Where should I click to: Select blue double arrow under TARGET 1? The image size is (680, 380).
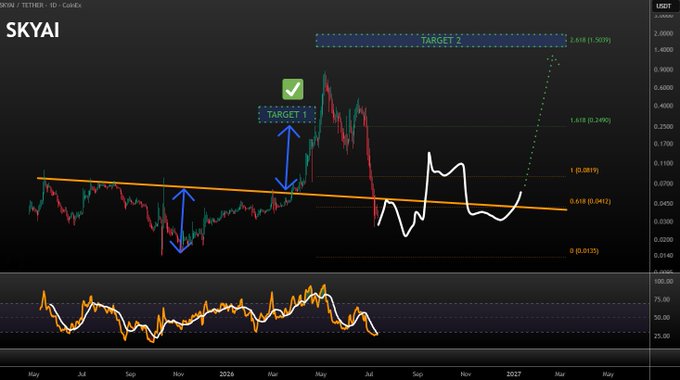[x=288, y=157]
